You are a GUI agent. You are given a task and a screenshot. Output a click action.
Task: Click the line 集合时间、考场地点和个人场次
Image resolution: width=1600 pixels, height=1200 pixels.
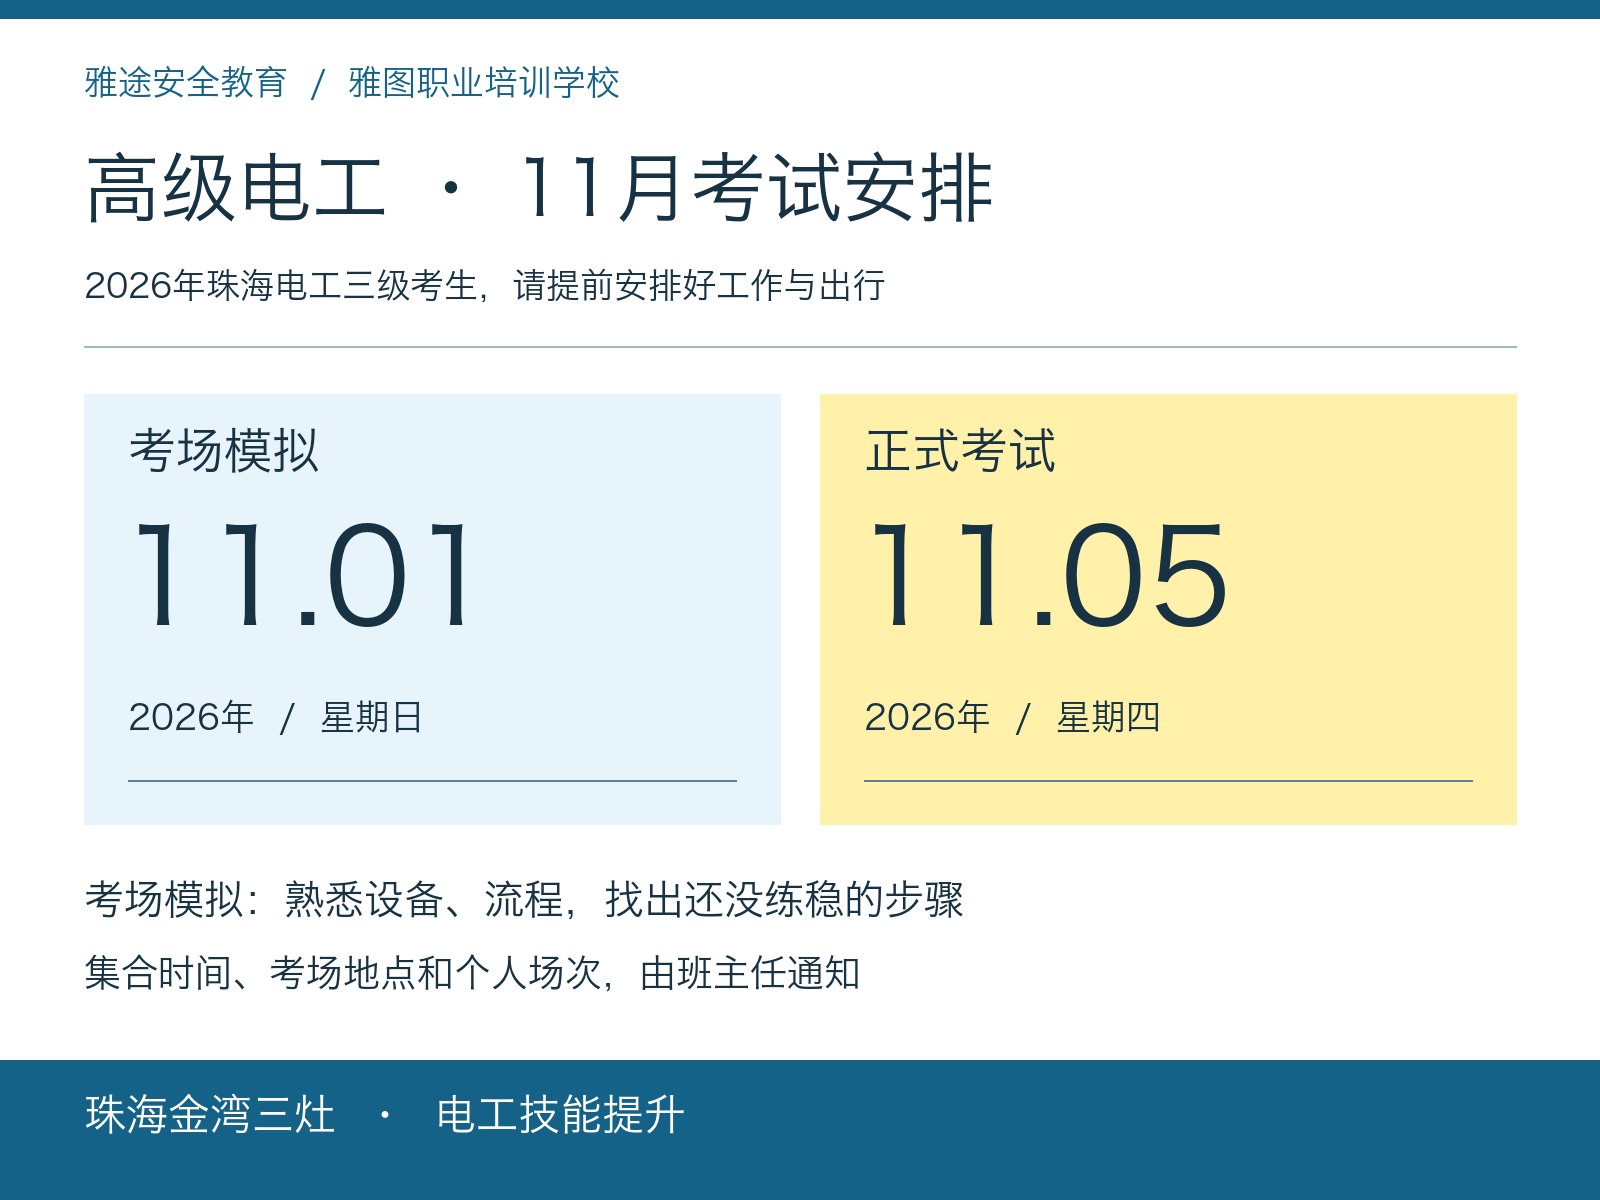coord(473,972)
